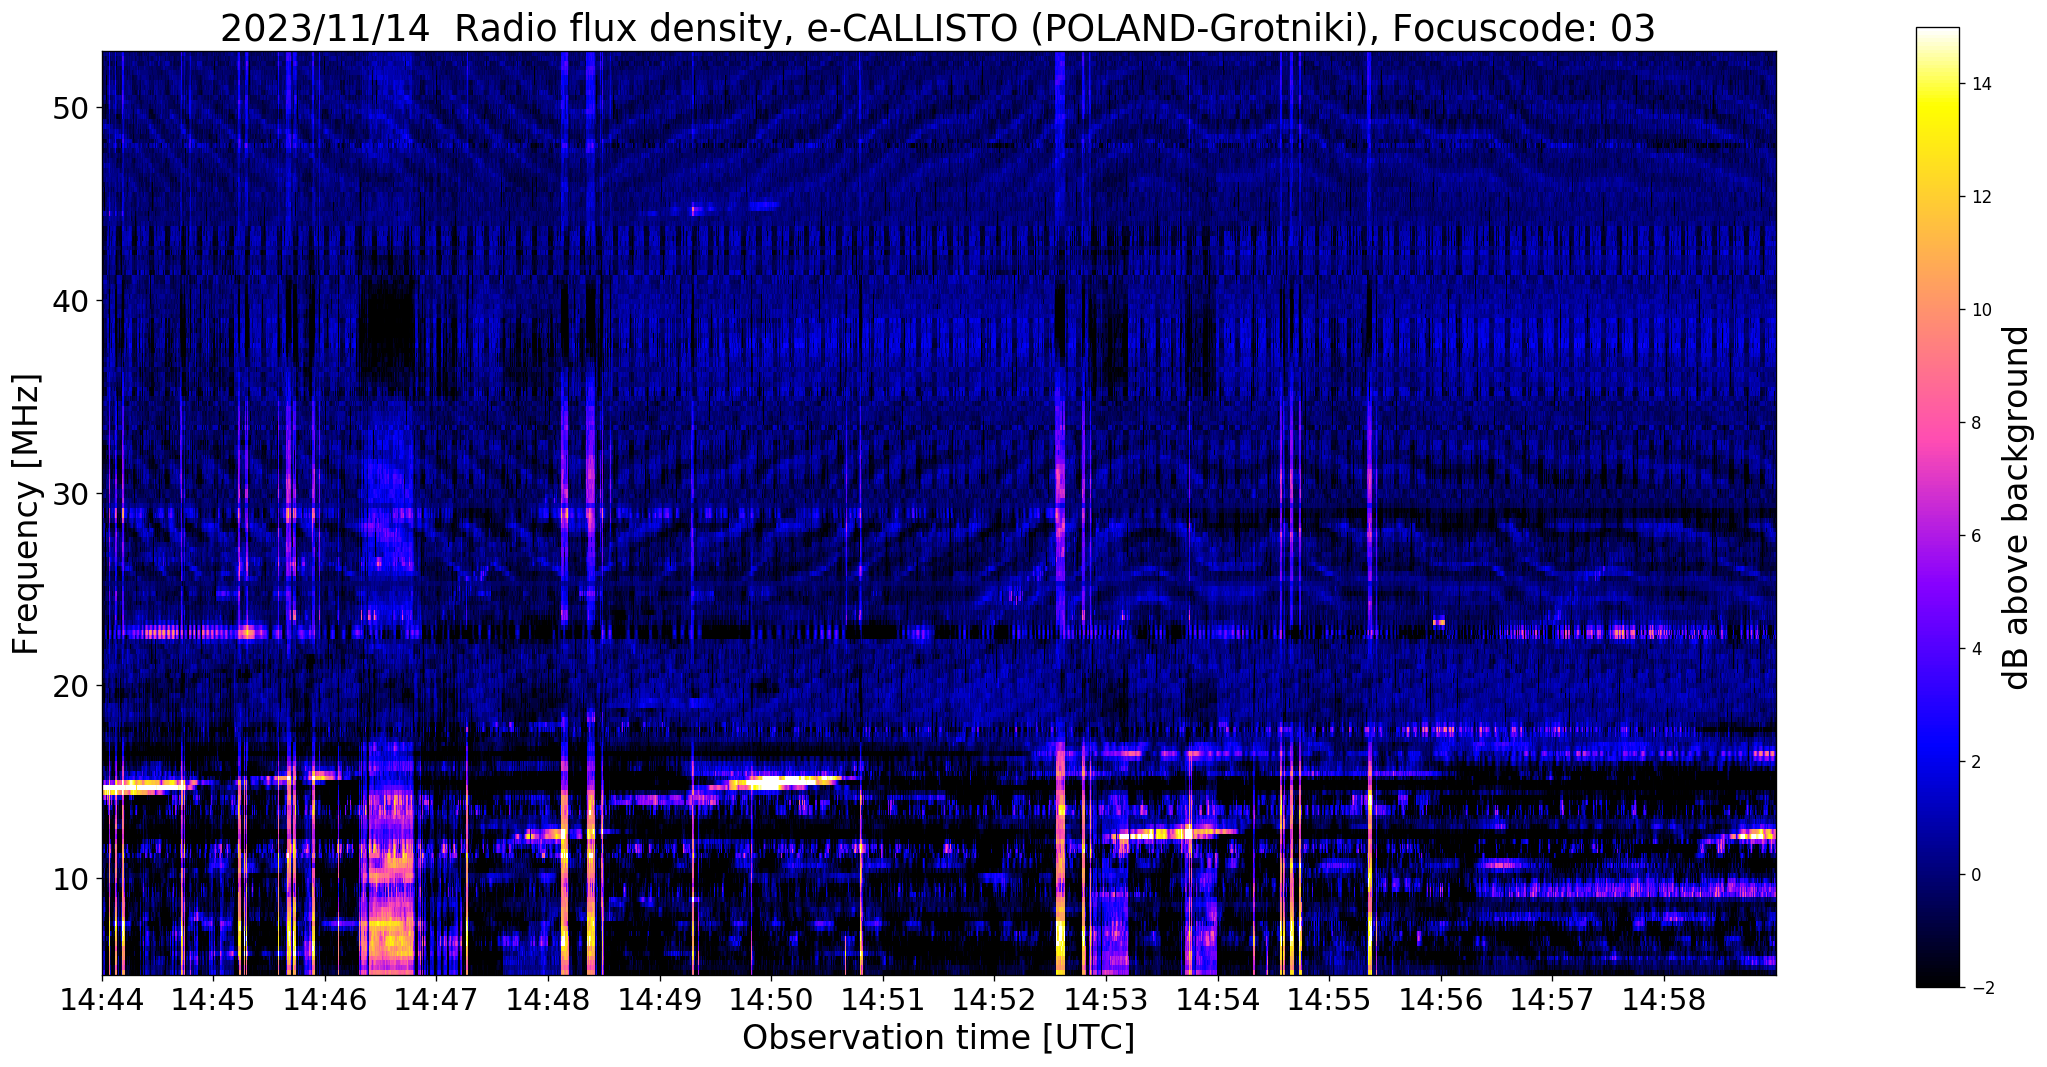Click the 10 MHz frequency tick label
Screen dimensions: 2047x1067
click(x=70, y=879)
